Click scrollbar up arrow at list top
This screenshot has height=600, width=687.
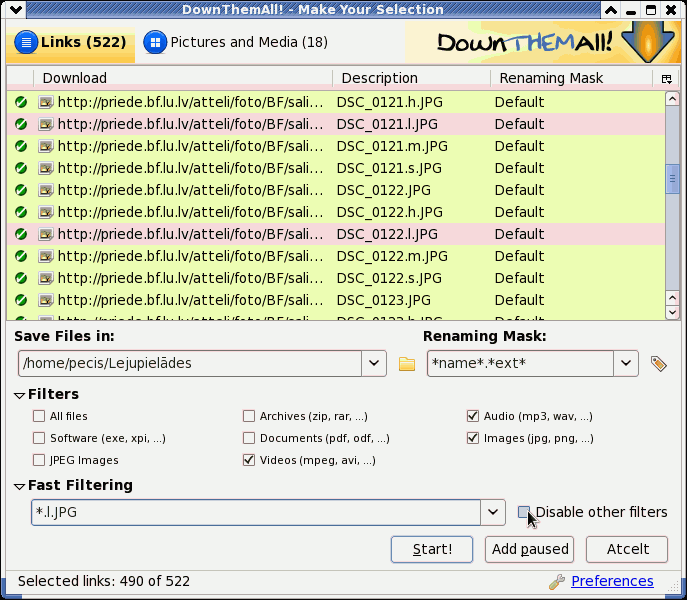pos(672,99)
